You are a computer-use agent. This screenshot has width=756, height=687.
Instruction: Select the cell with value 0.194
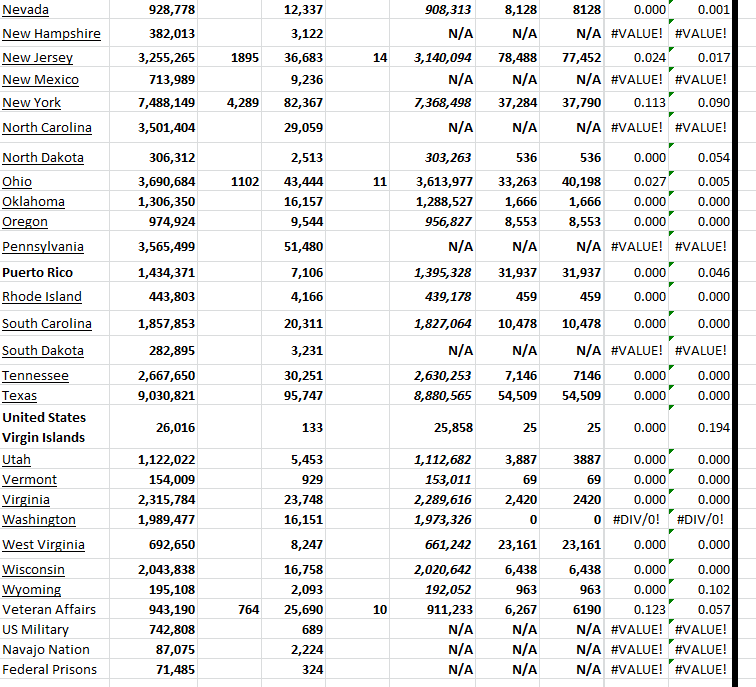pyautogui.click(x=713, y=428)
